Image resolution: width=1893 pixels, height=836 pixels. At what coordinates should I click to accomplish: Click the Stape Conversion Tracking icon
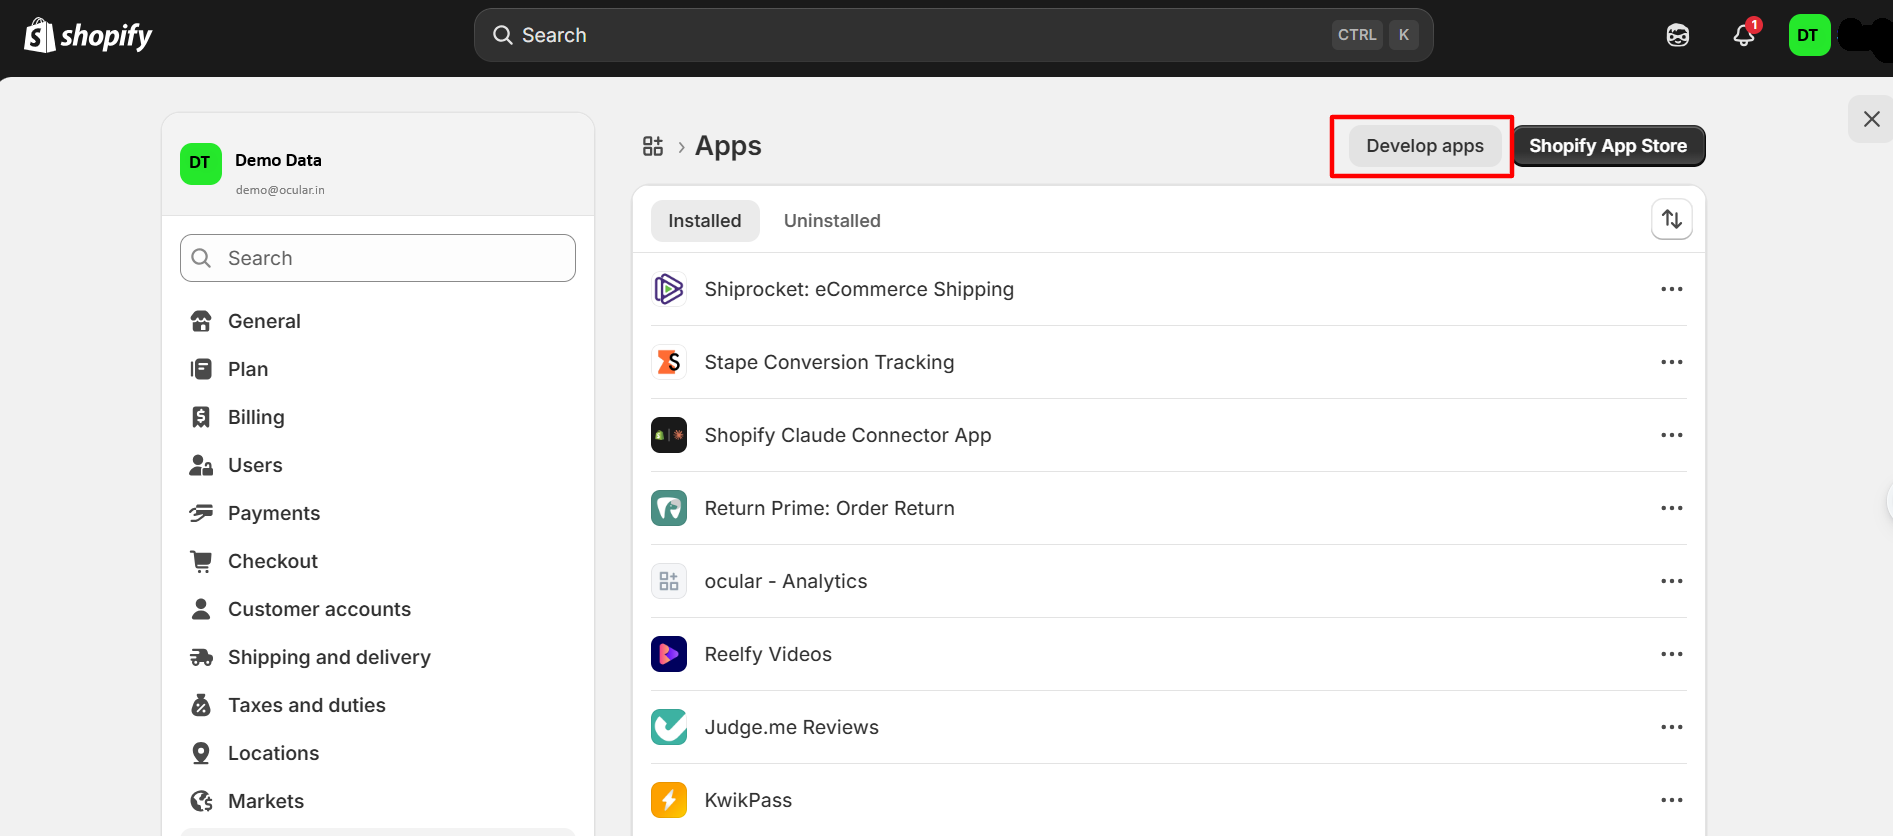669,362
